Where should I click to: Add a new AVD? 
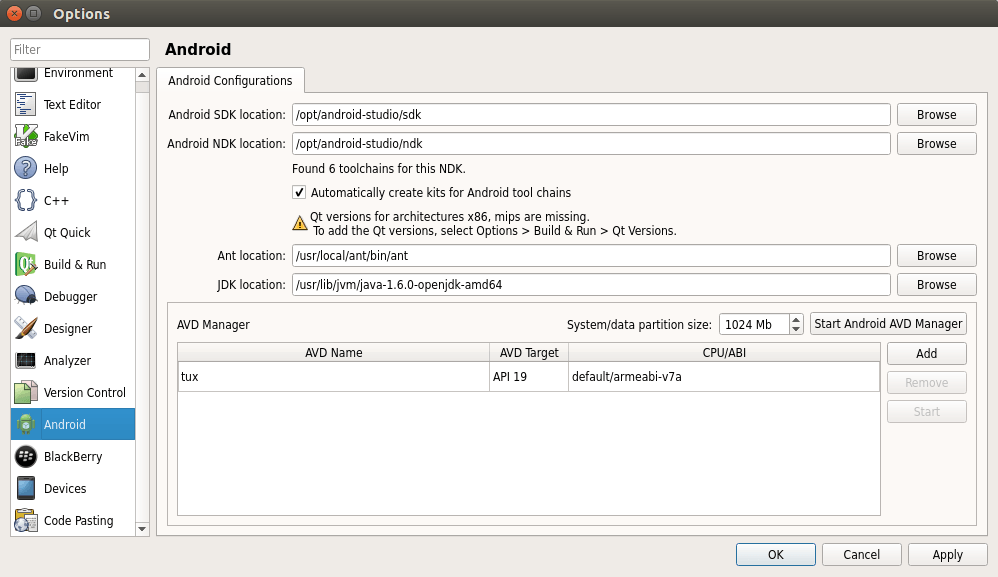click(x=926, y=353)
